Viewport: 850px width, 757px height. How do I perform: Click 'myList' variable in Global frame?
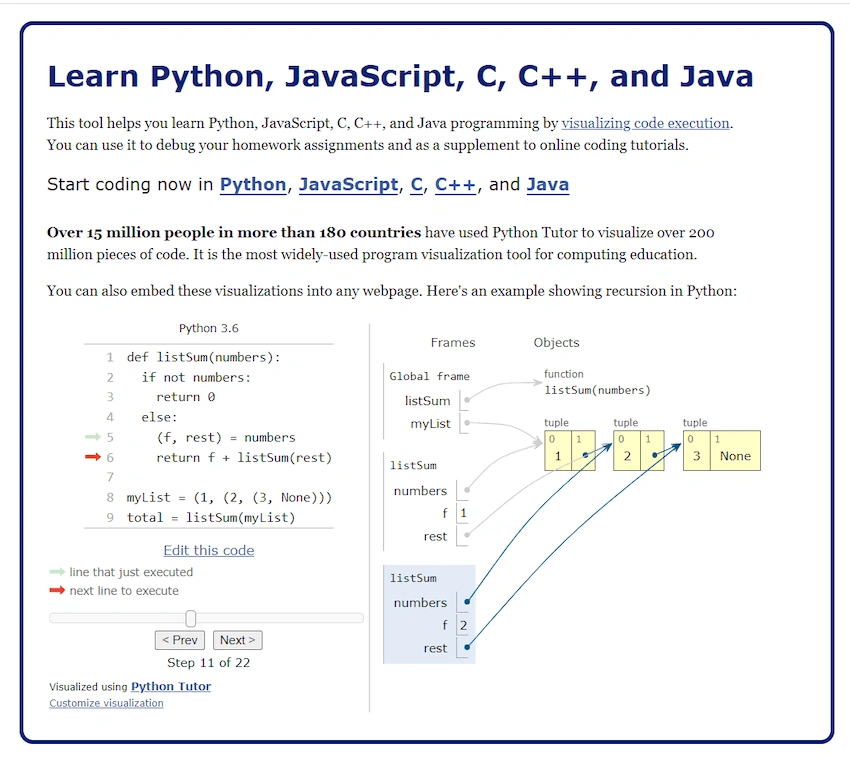click(x=430, y=424)
